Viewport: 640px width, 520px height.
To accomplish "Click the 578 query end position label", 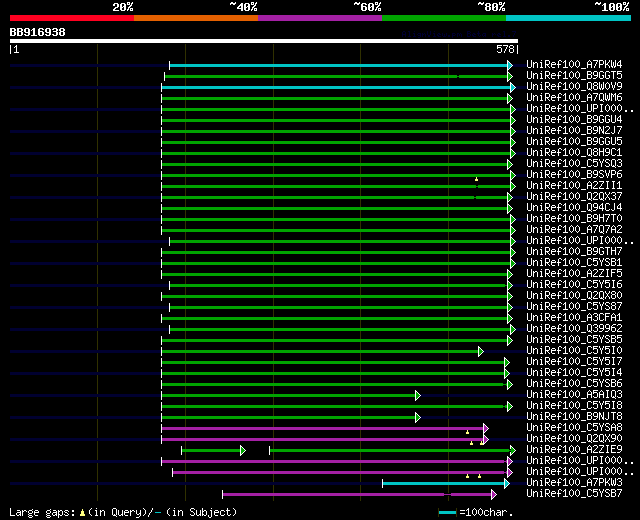I will pos(505,49).
